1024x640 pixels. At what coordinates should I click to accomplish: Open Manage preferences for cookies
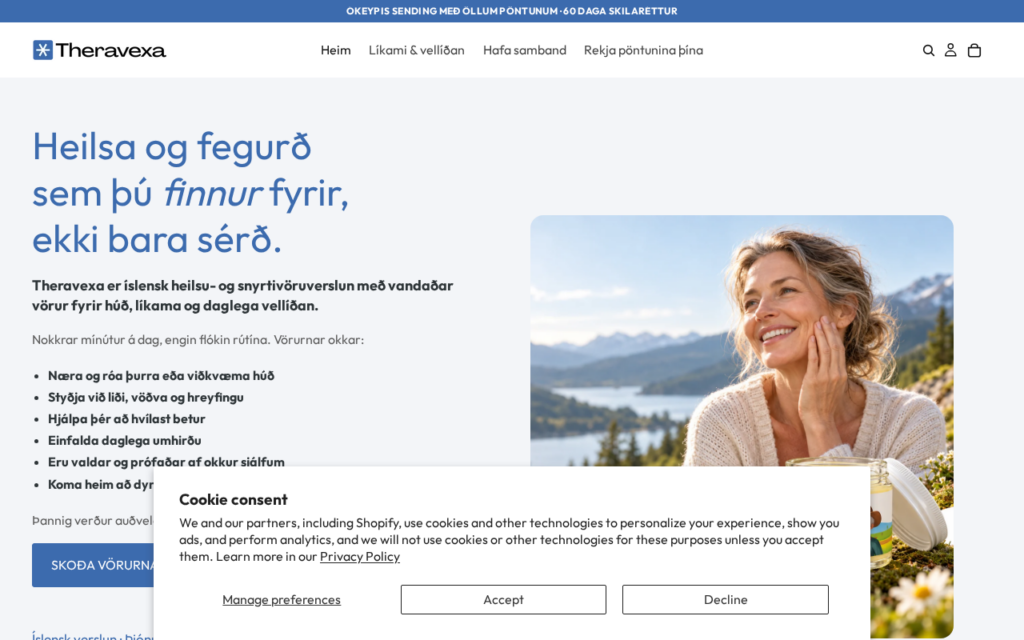coord(281,600)
